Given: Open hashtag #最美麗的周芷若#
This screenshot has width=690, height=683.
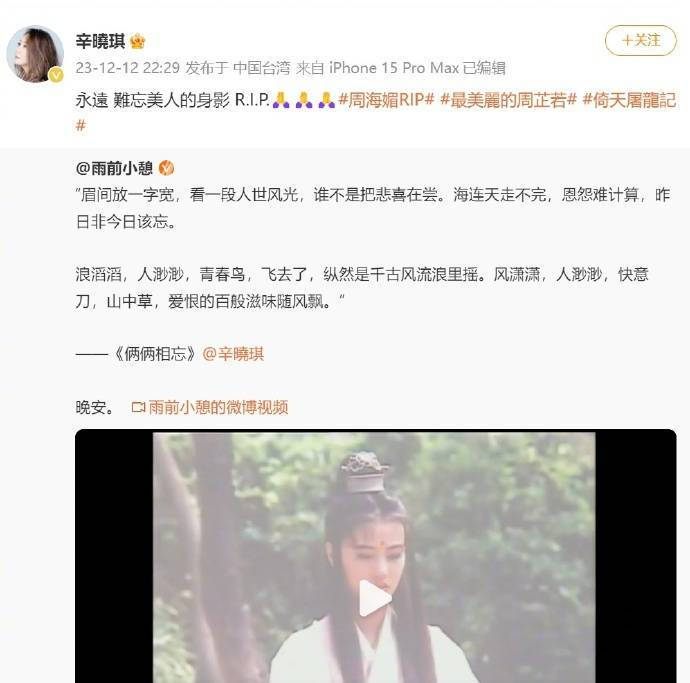Looking at the screenshot, I should (x=508, y=100).
